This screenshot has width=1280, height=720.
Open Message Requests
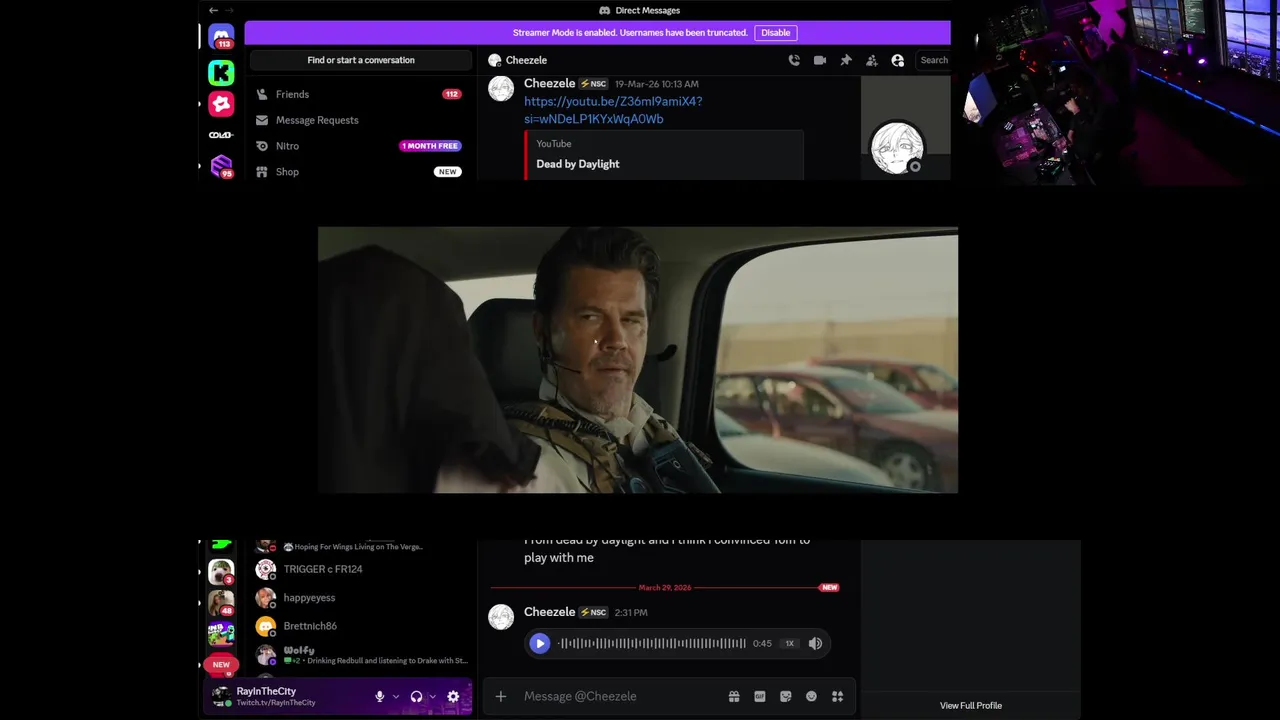361,120
